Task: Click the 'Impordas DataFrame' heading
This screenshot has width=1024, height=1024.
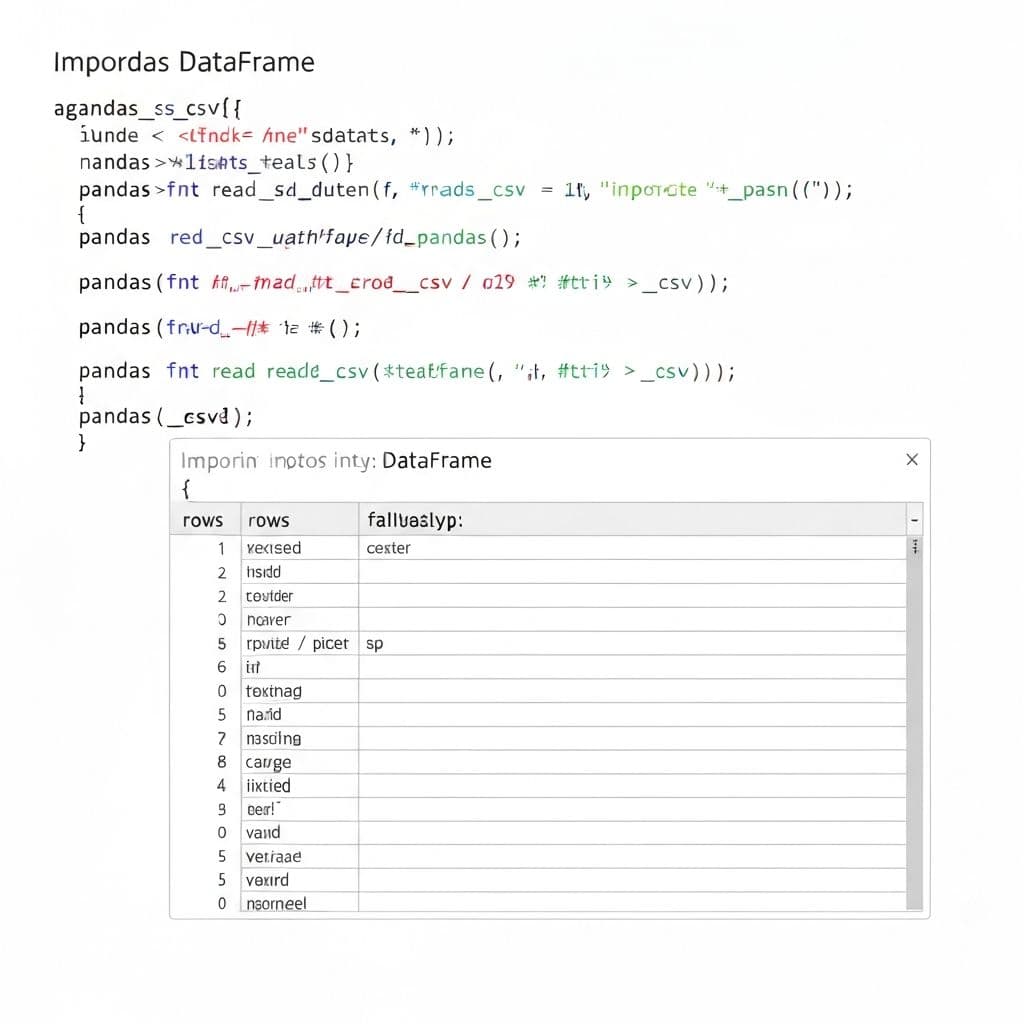Action: tap(183, 62)
